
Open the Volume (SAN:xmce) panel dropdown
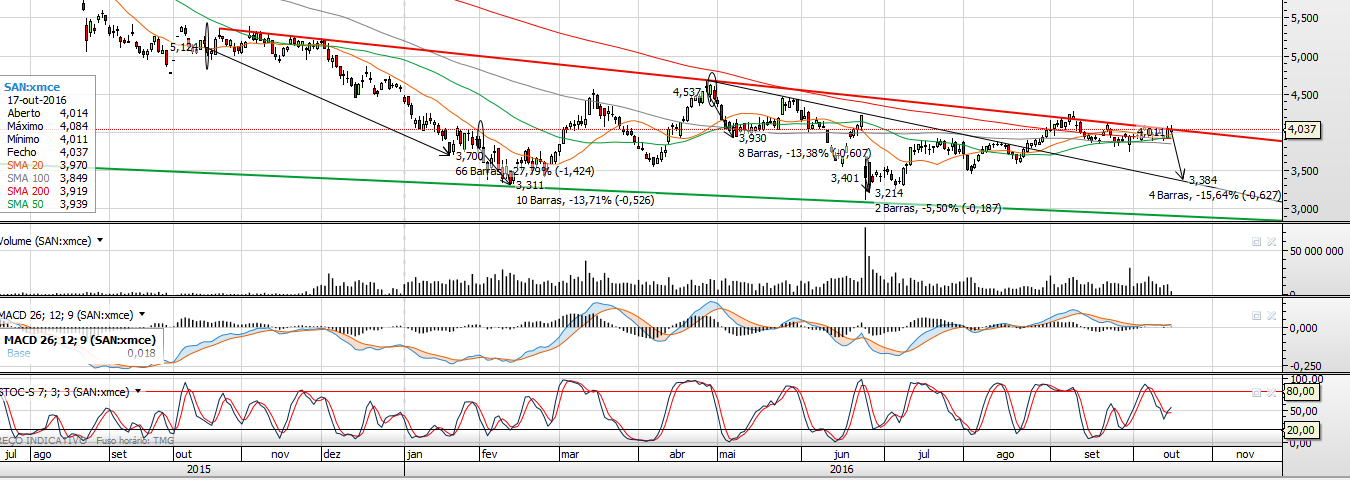[x=100, y=242]
